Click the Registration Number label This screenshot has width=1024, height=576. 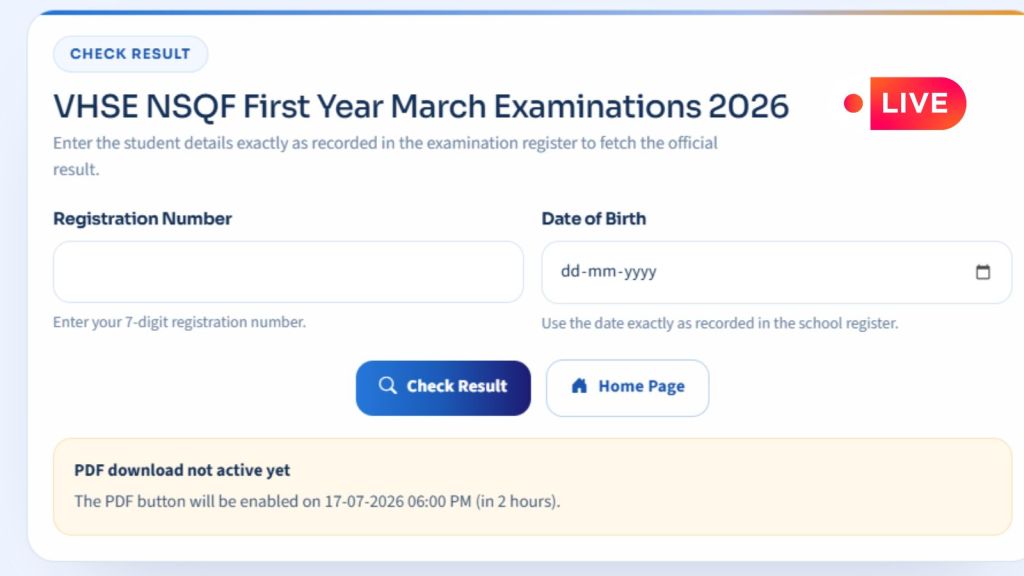(x=142, y=218)
